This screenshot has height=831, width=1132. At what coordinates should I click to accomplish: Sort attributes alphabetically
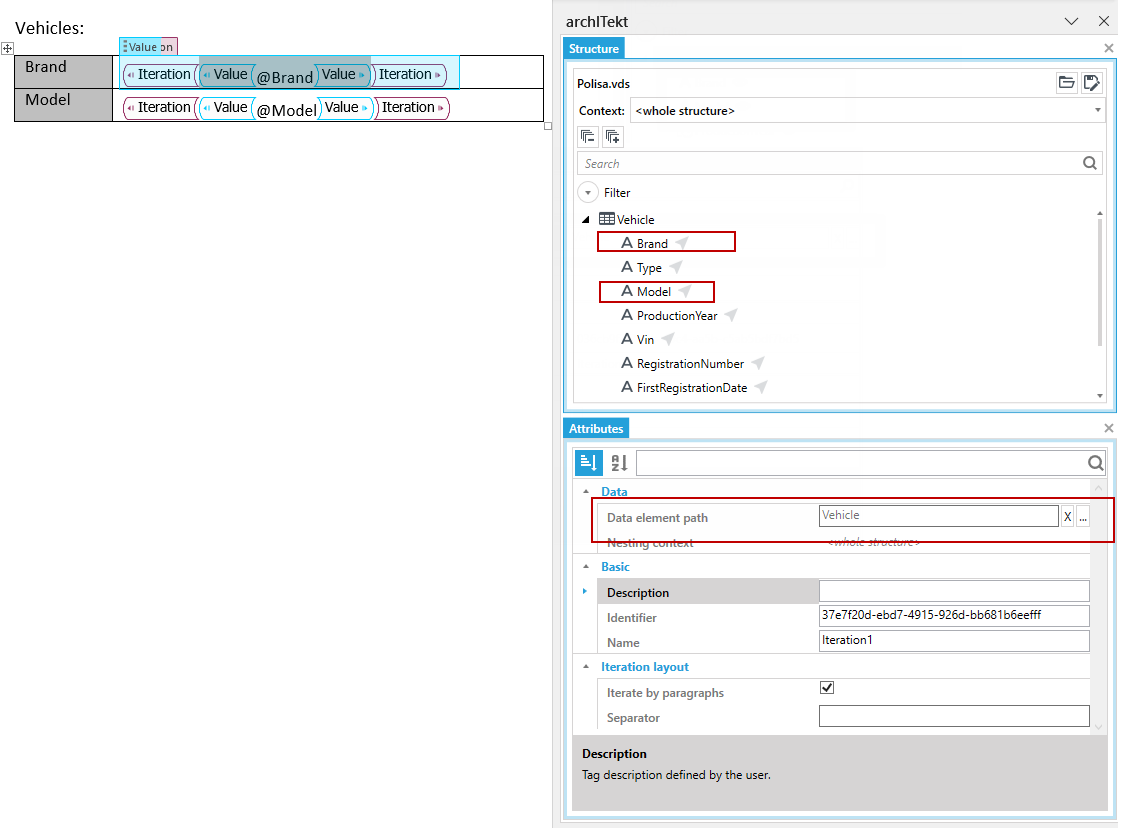(x=619, y=463)
